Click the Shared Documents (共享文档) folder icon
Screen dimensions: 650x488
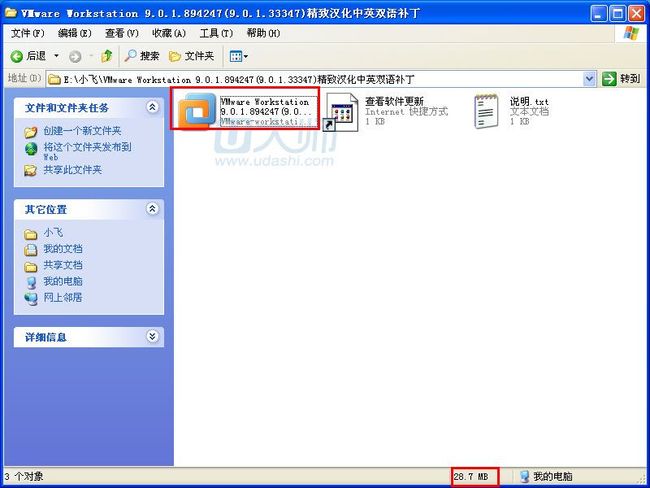(30, 267)
